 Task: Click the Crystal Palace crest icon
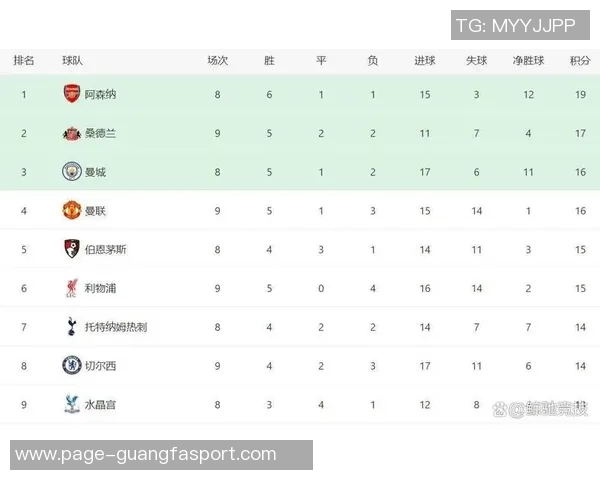click(x=71, y=404)
